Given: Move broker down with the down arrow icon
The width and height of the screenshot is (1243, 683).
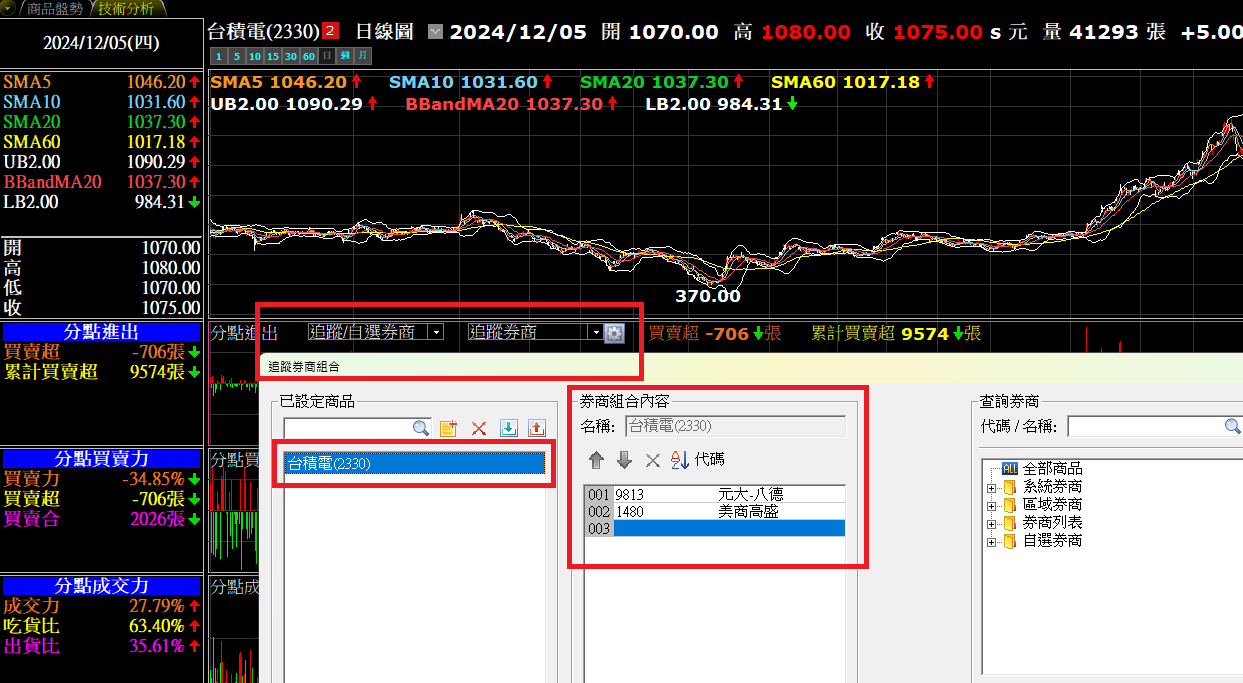Looking at the screenshot, I should click(624, 460).
